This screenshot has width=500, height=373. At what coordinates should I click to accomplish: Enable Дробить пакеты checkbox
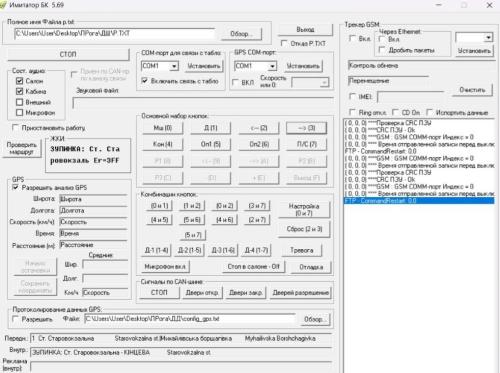[x=382, y=50]
